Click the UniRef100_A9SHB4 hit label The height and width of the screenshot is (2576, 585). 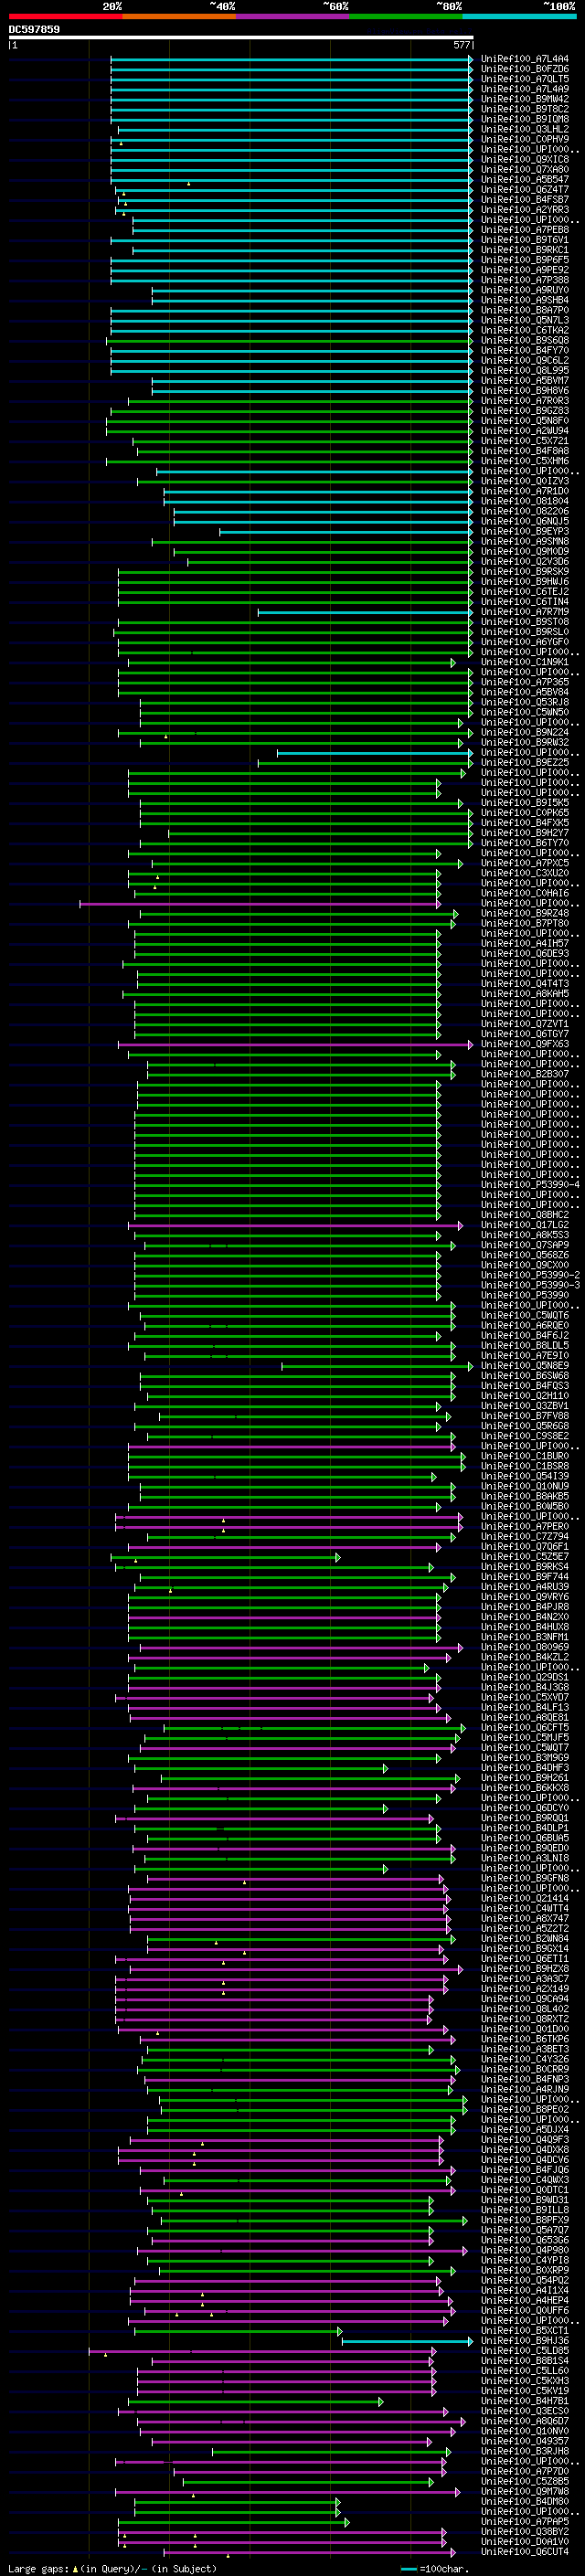point(525,300)
